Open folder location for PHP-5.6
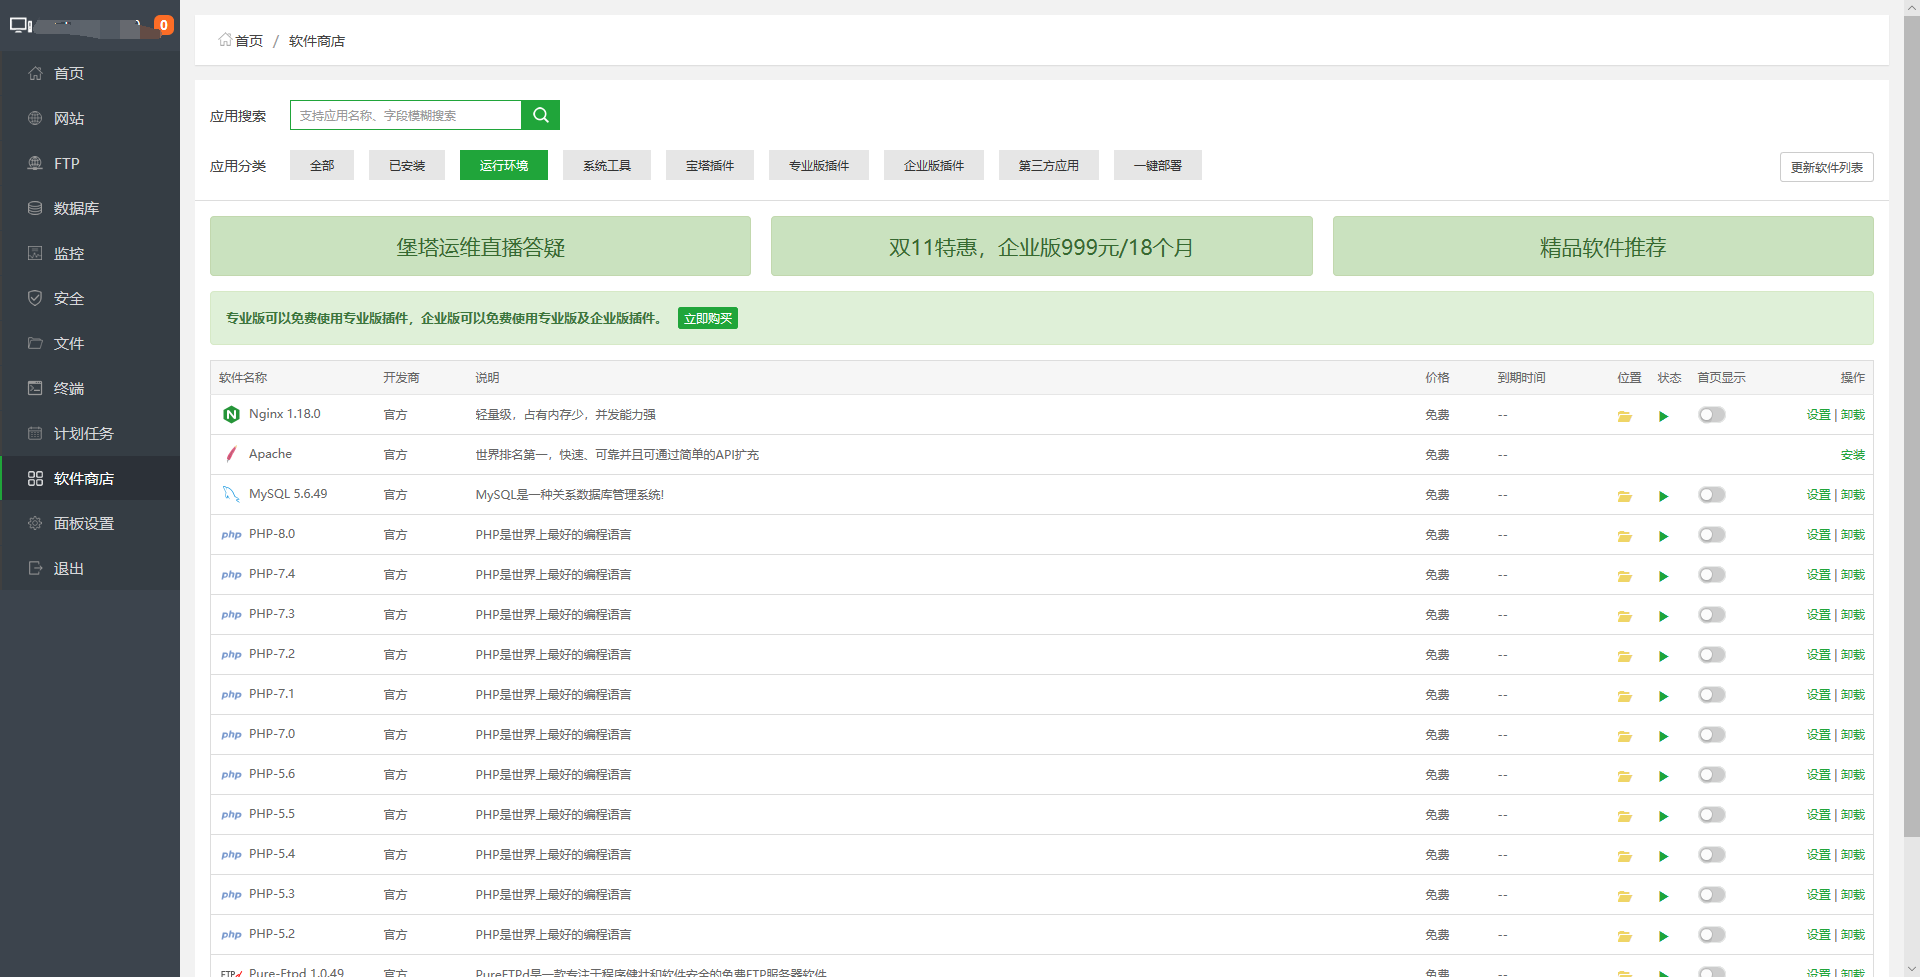The width and height of the screenshot is (1920, 977). [1624, 776]
